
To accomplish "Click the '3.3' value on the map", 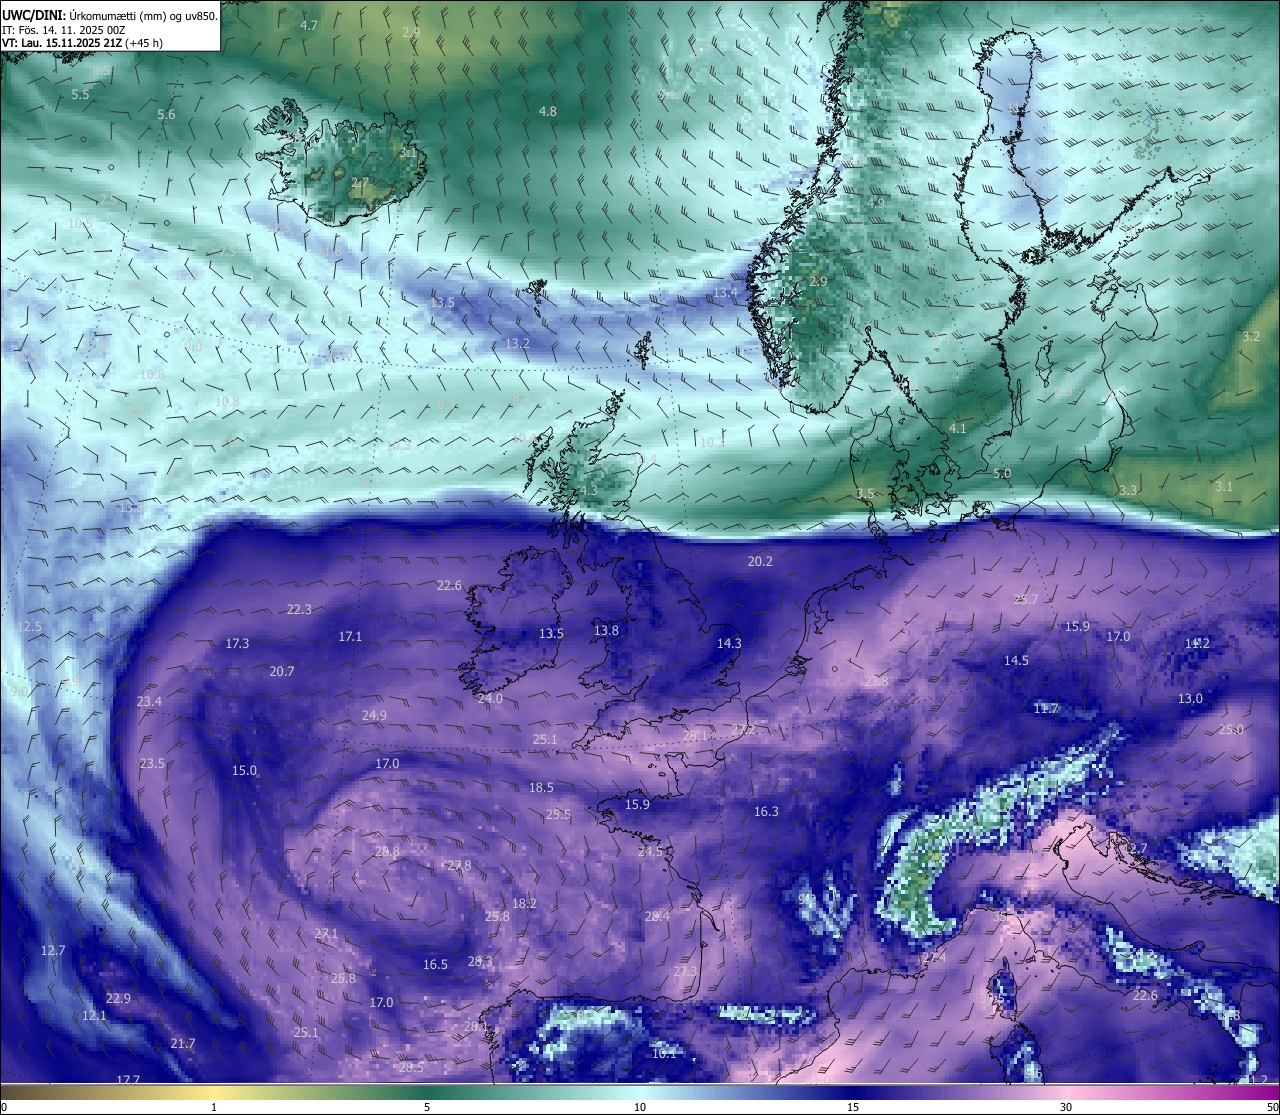I will point(1128,490).
